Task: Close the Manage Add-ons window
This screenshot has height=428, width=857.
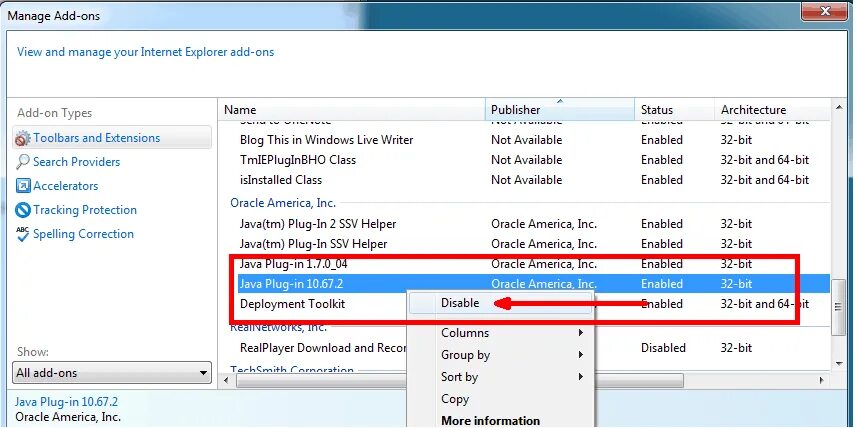Action: point(824,10)
